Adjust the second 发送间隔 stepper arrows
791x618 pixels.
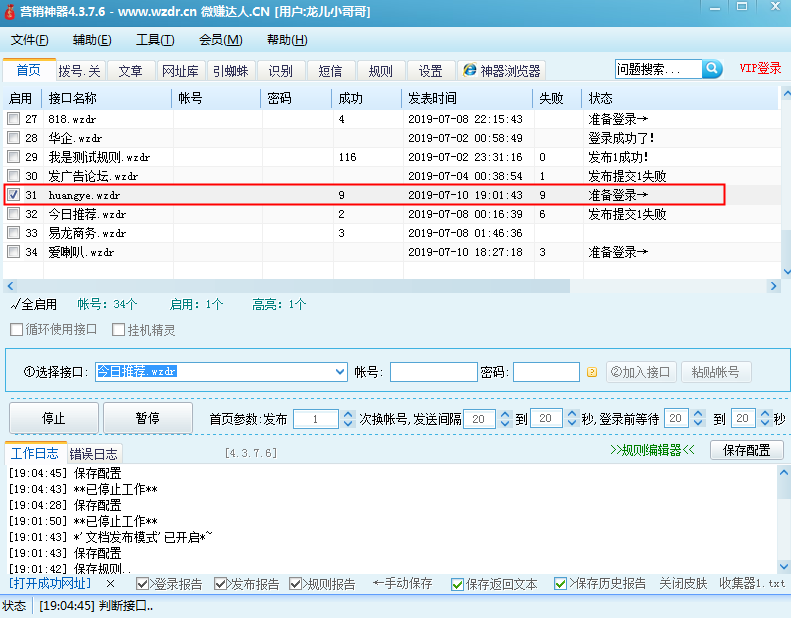[x=572, y=418]
